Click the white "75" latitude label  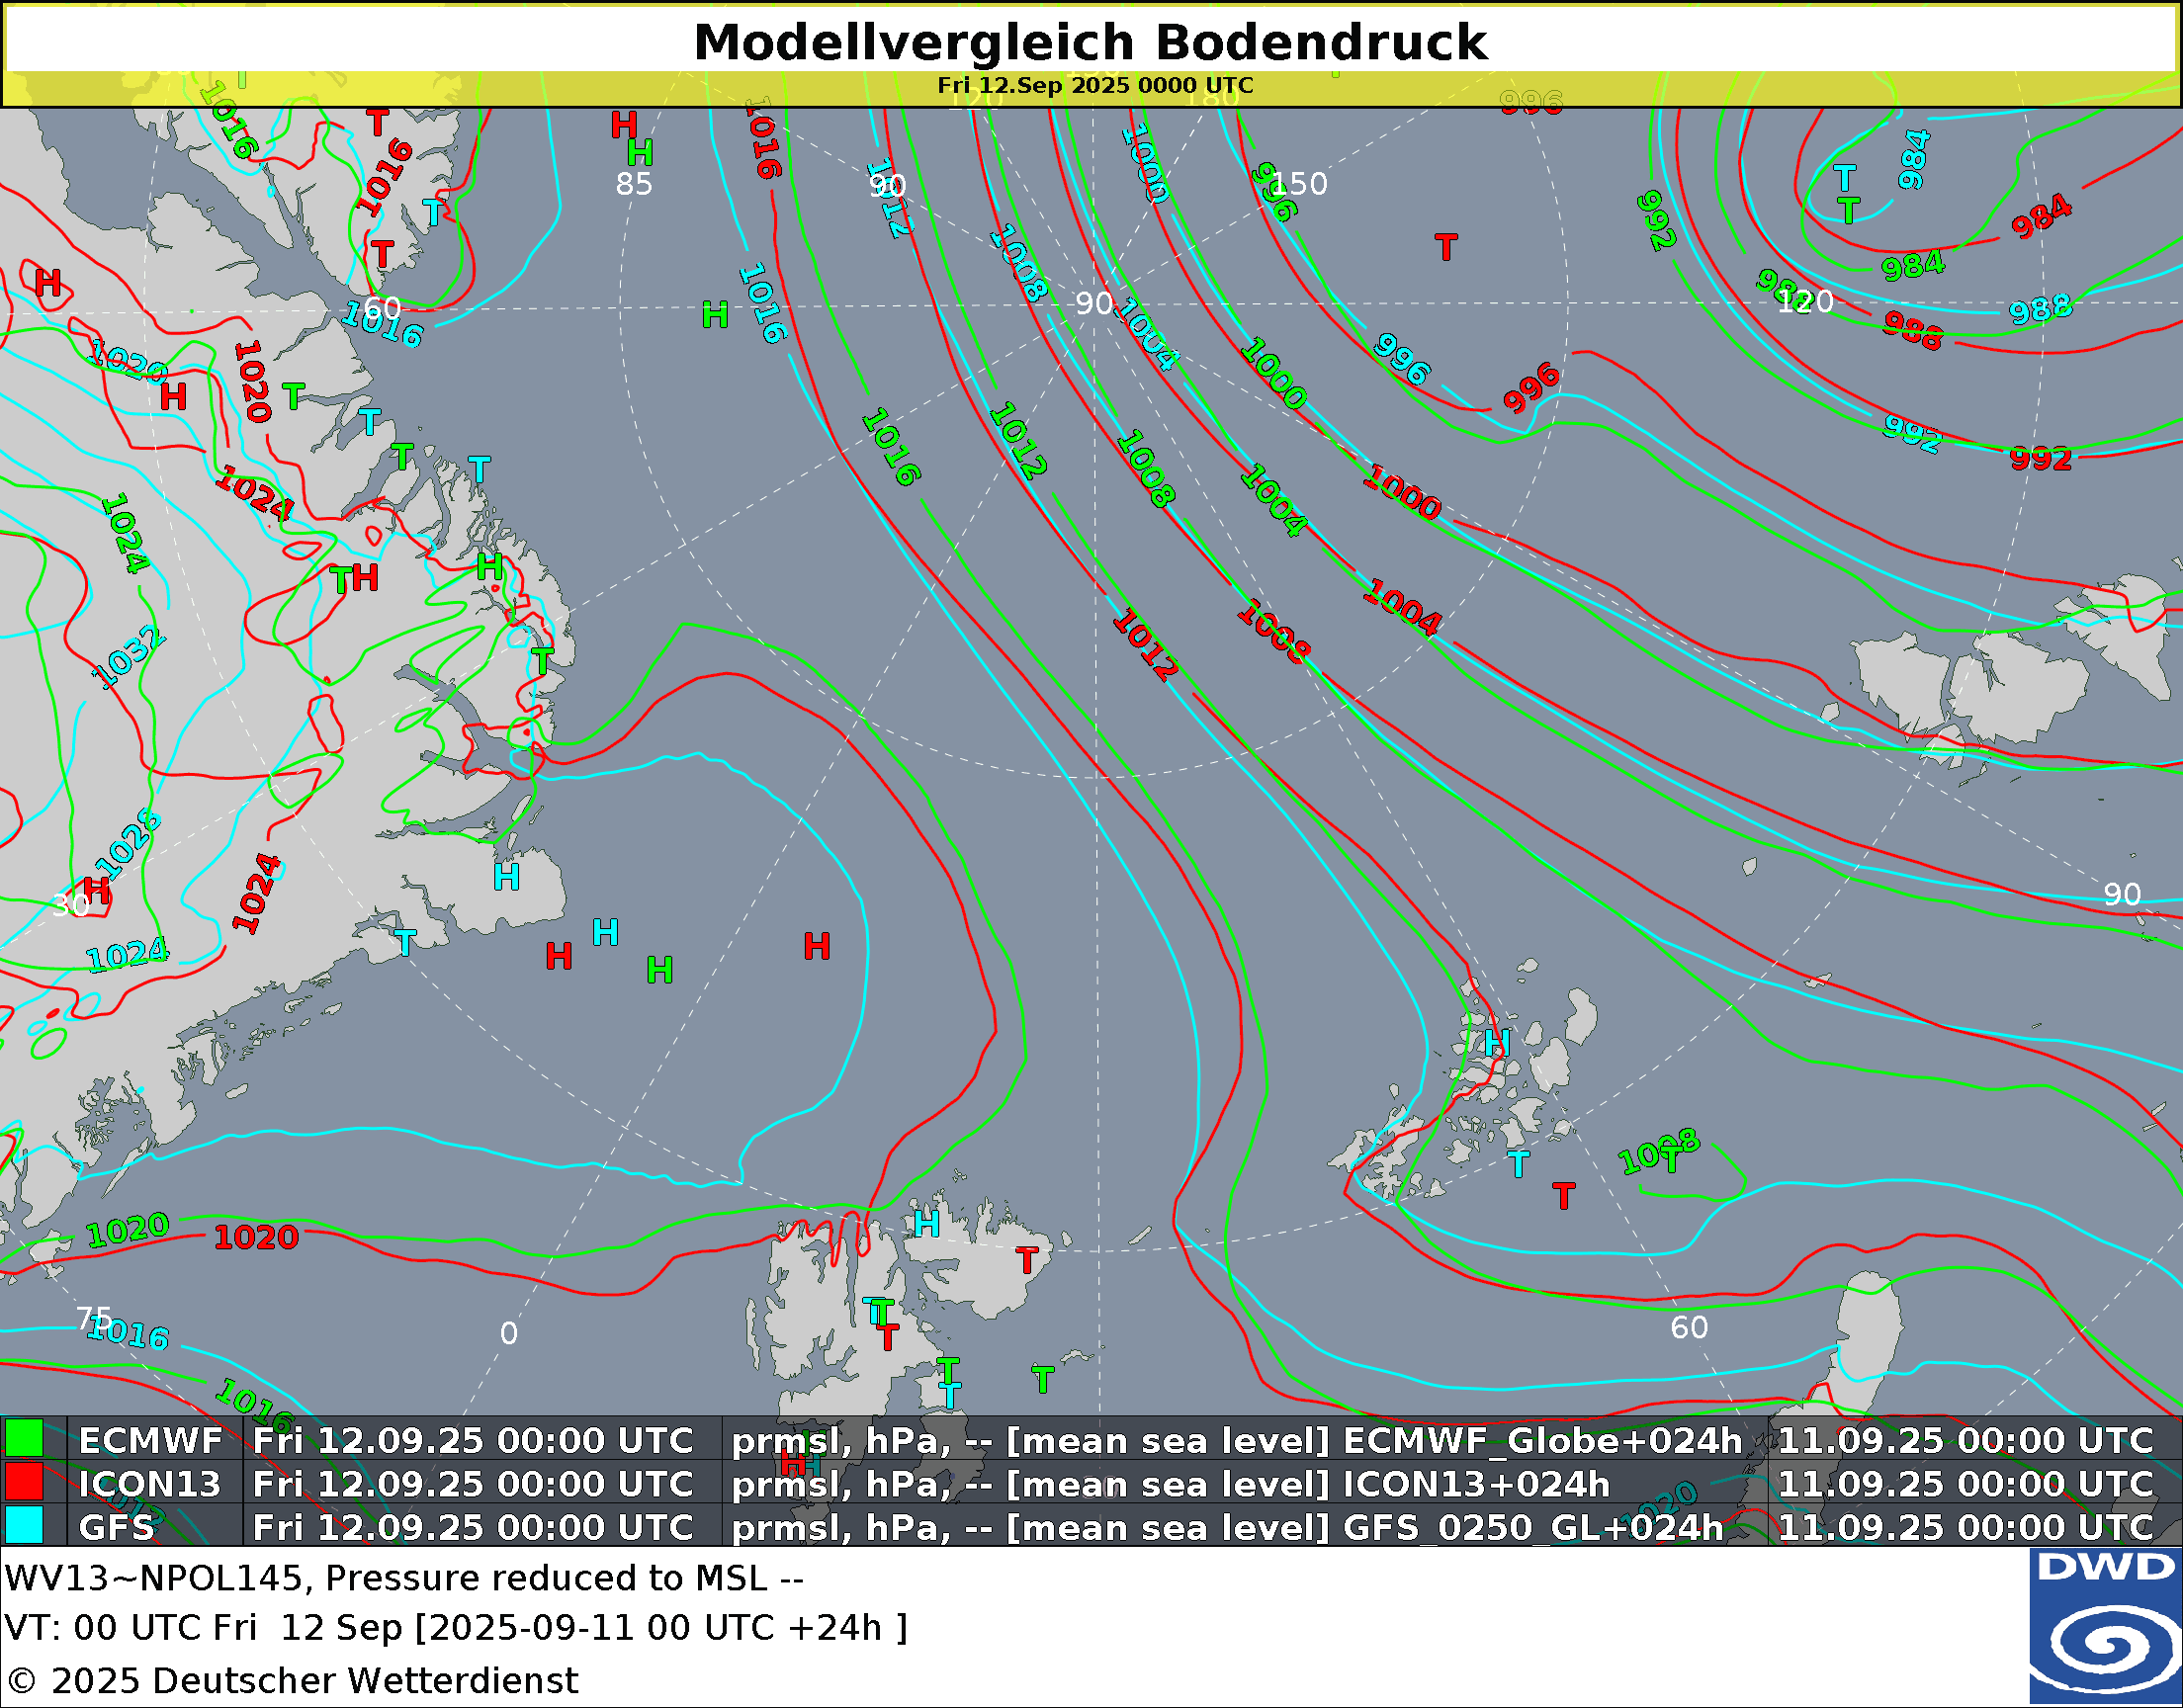(94, 1319)
